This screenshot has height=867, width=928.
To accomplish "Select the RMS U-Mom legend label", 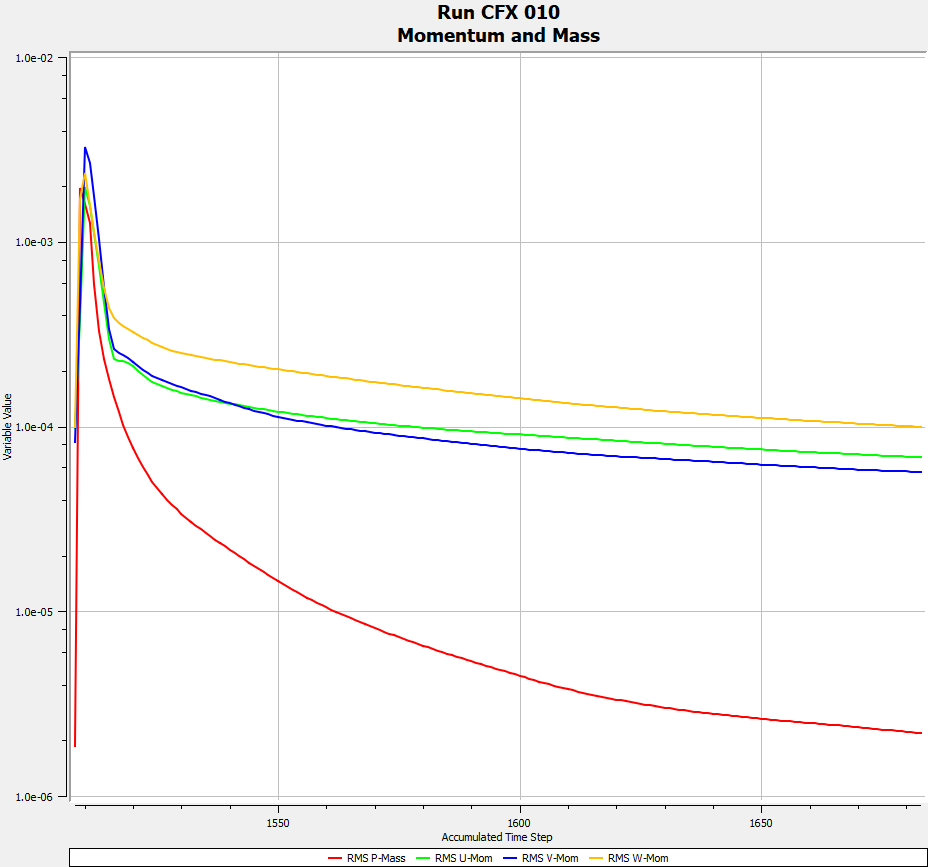I will tap(464, 858).
